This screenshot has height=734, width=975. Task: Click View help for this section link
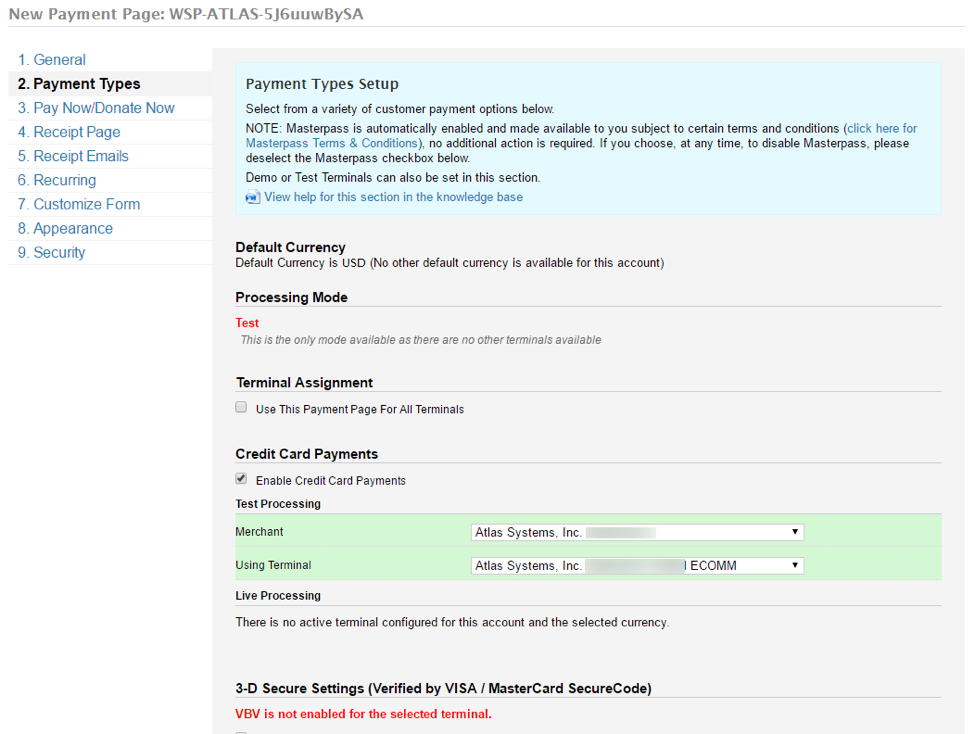coord(393,198)
